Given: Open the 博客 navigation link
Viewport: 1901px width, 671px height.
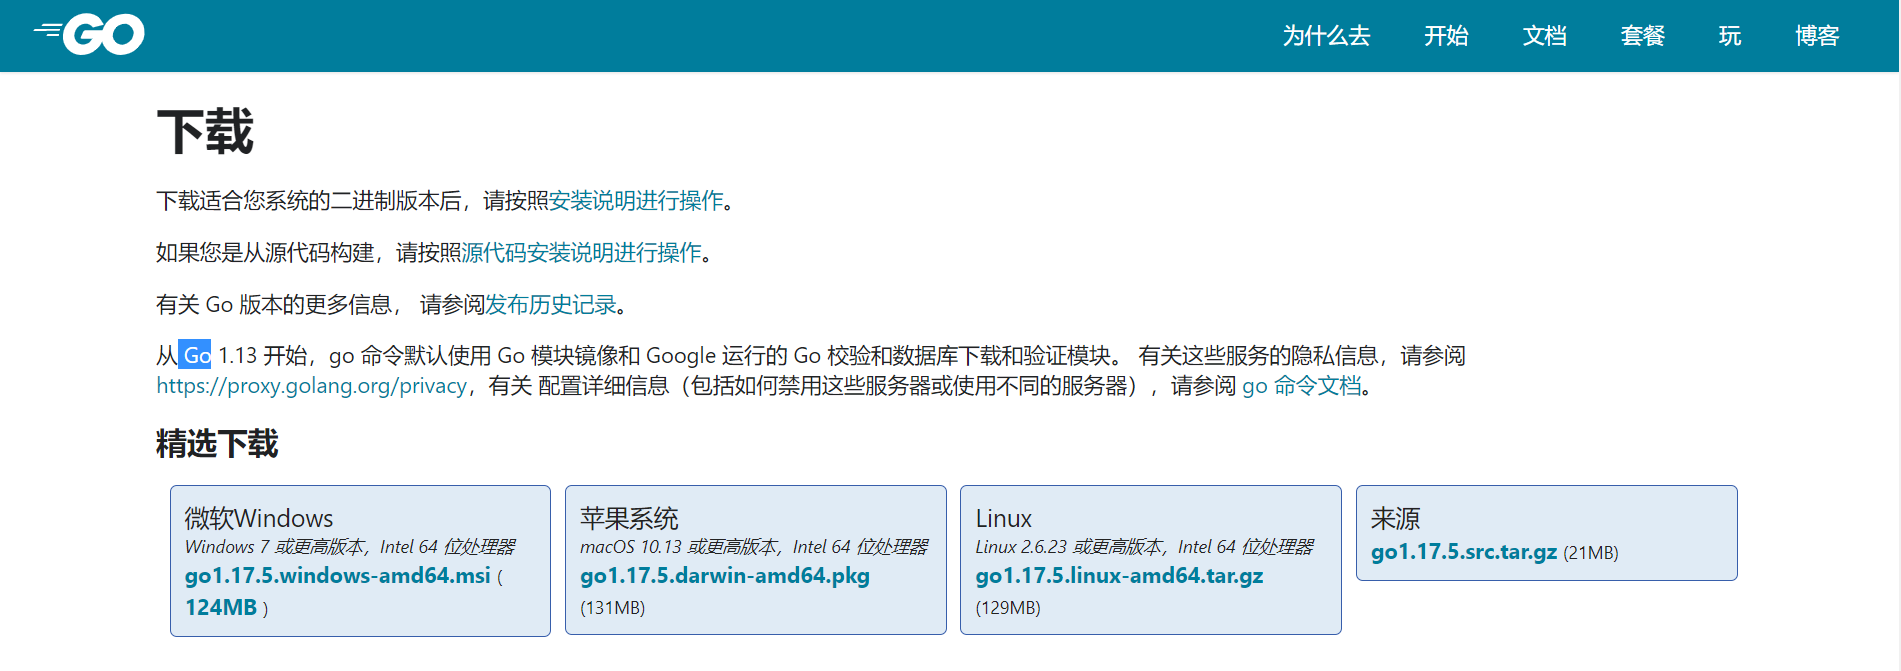Looking at the screenshot, I should pyautogui.click(x=1817, y=36).
